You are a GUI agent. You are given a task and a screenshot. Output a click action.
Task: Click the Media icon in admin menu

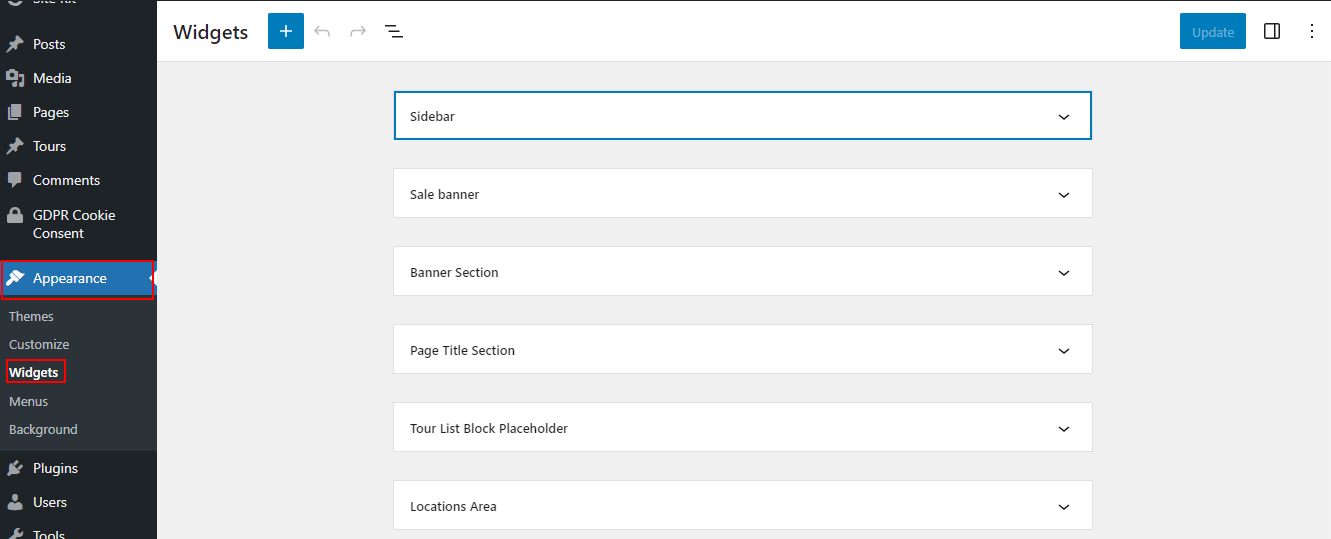pyautogui.click(x=15, y=78)
